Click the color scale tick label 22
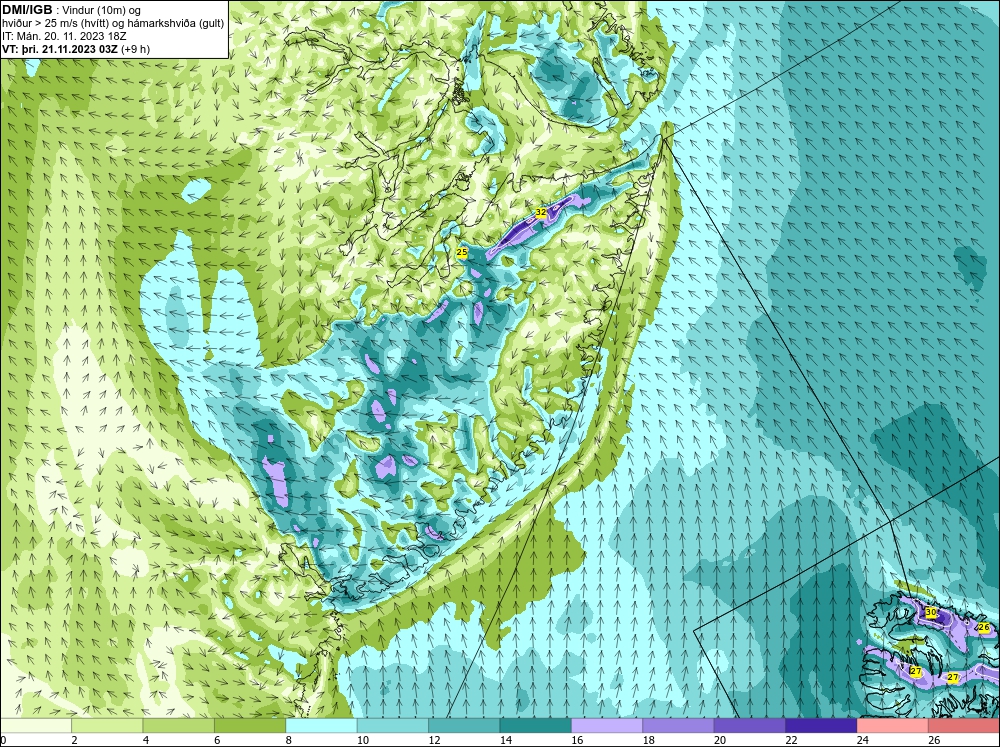Viewport: 1000px width, 747px height. click(x=791, y=740)
